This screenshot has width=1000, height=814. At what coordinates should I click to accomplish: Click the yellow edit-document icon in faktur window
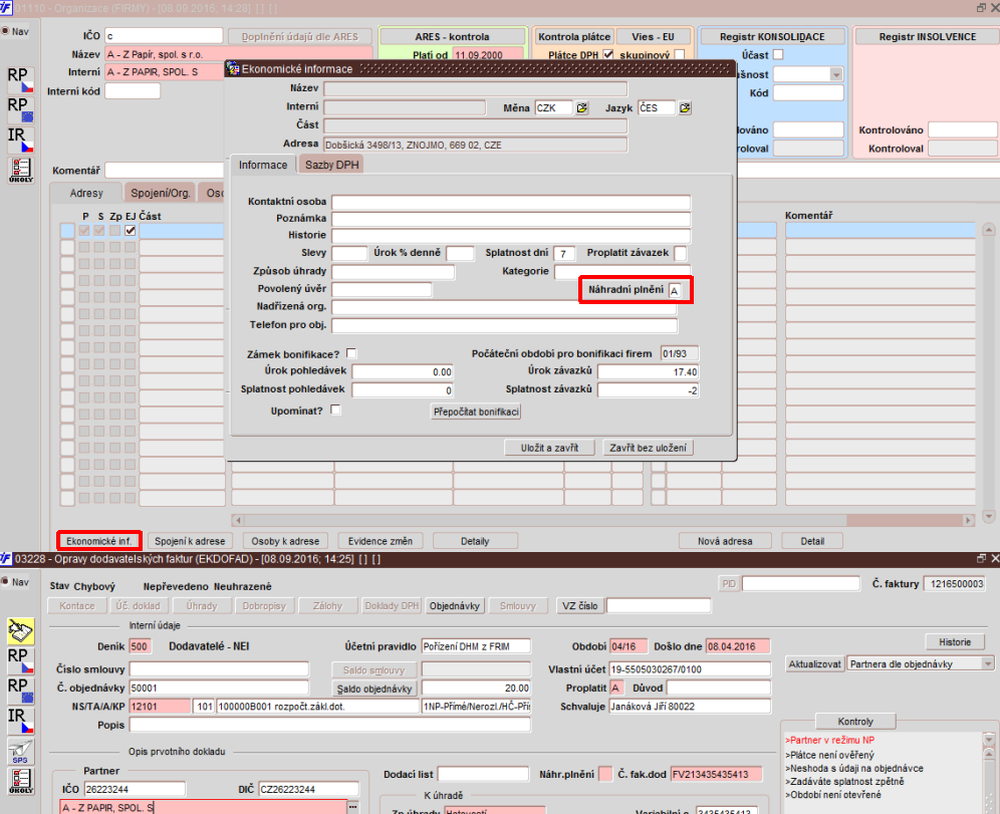(20, 631)
